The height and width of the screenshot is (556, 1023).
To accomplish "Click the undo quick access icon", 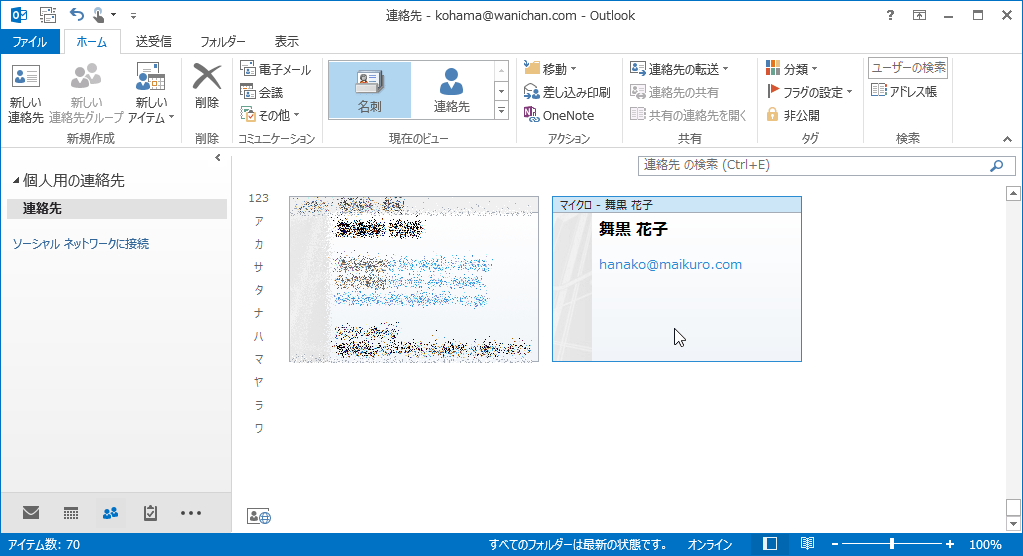I will coord(77,14).
